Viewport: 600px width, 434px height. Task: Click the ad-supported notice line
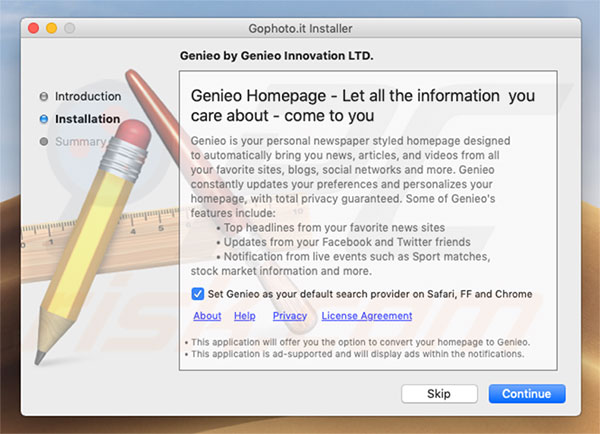(354, 354)
